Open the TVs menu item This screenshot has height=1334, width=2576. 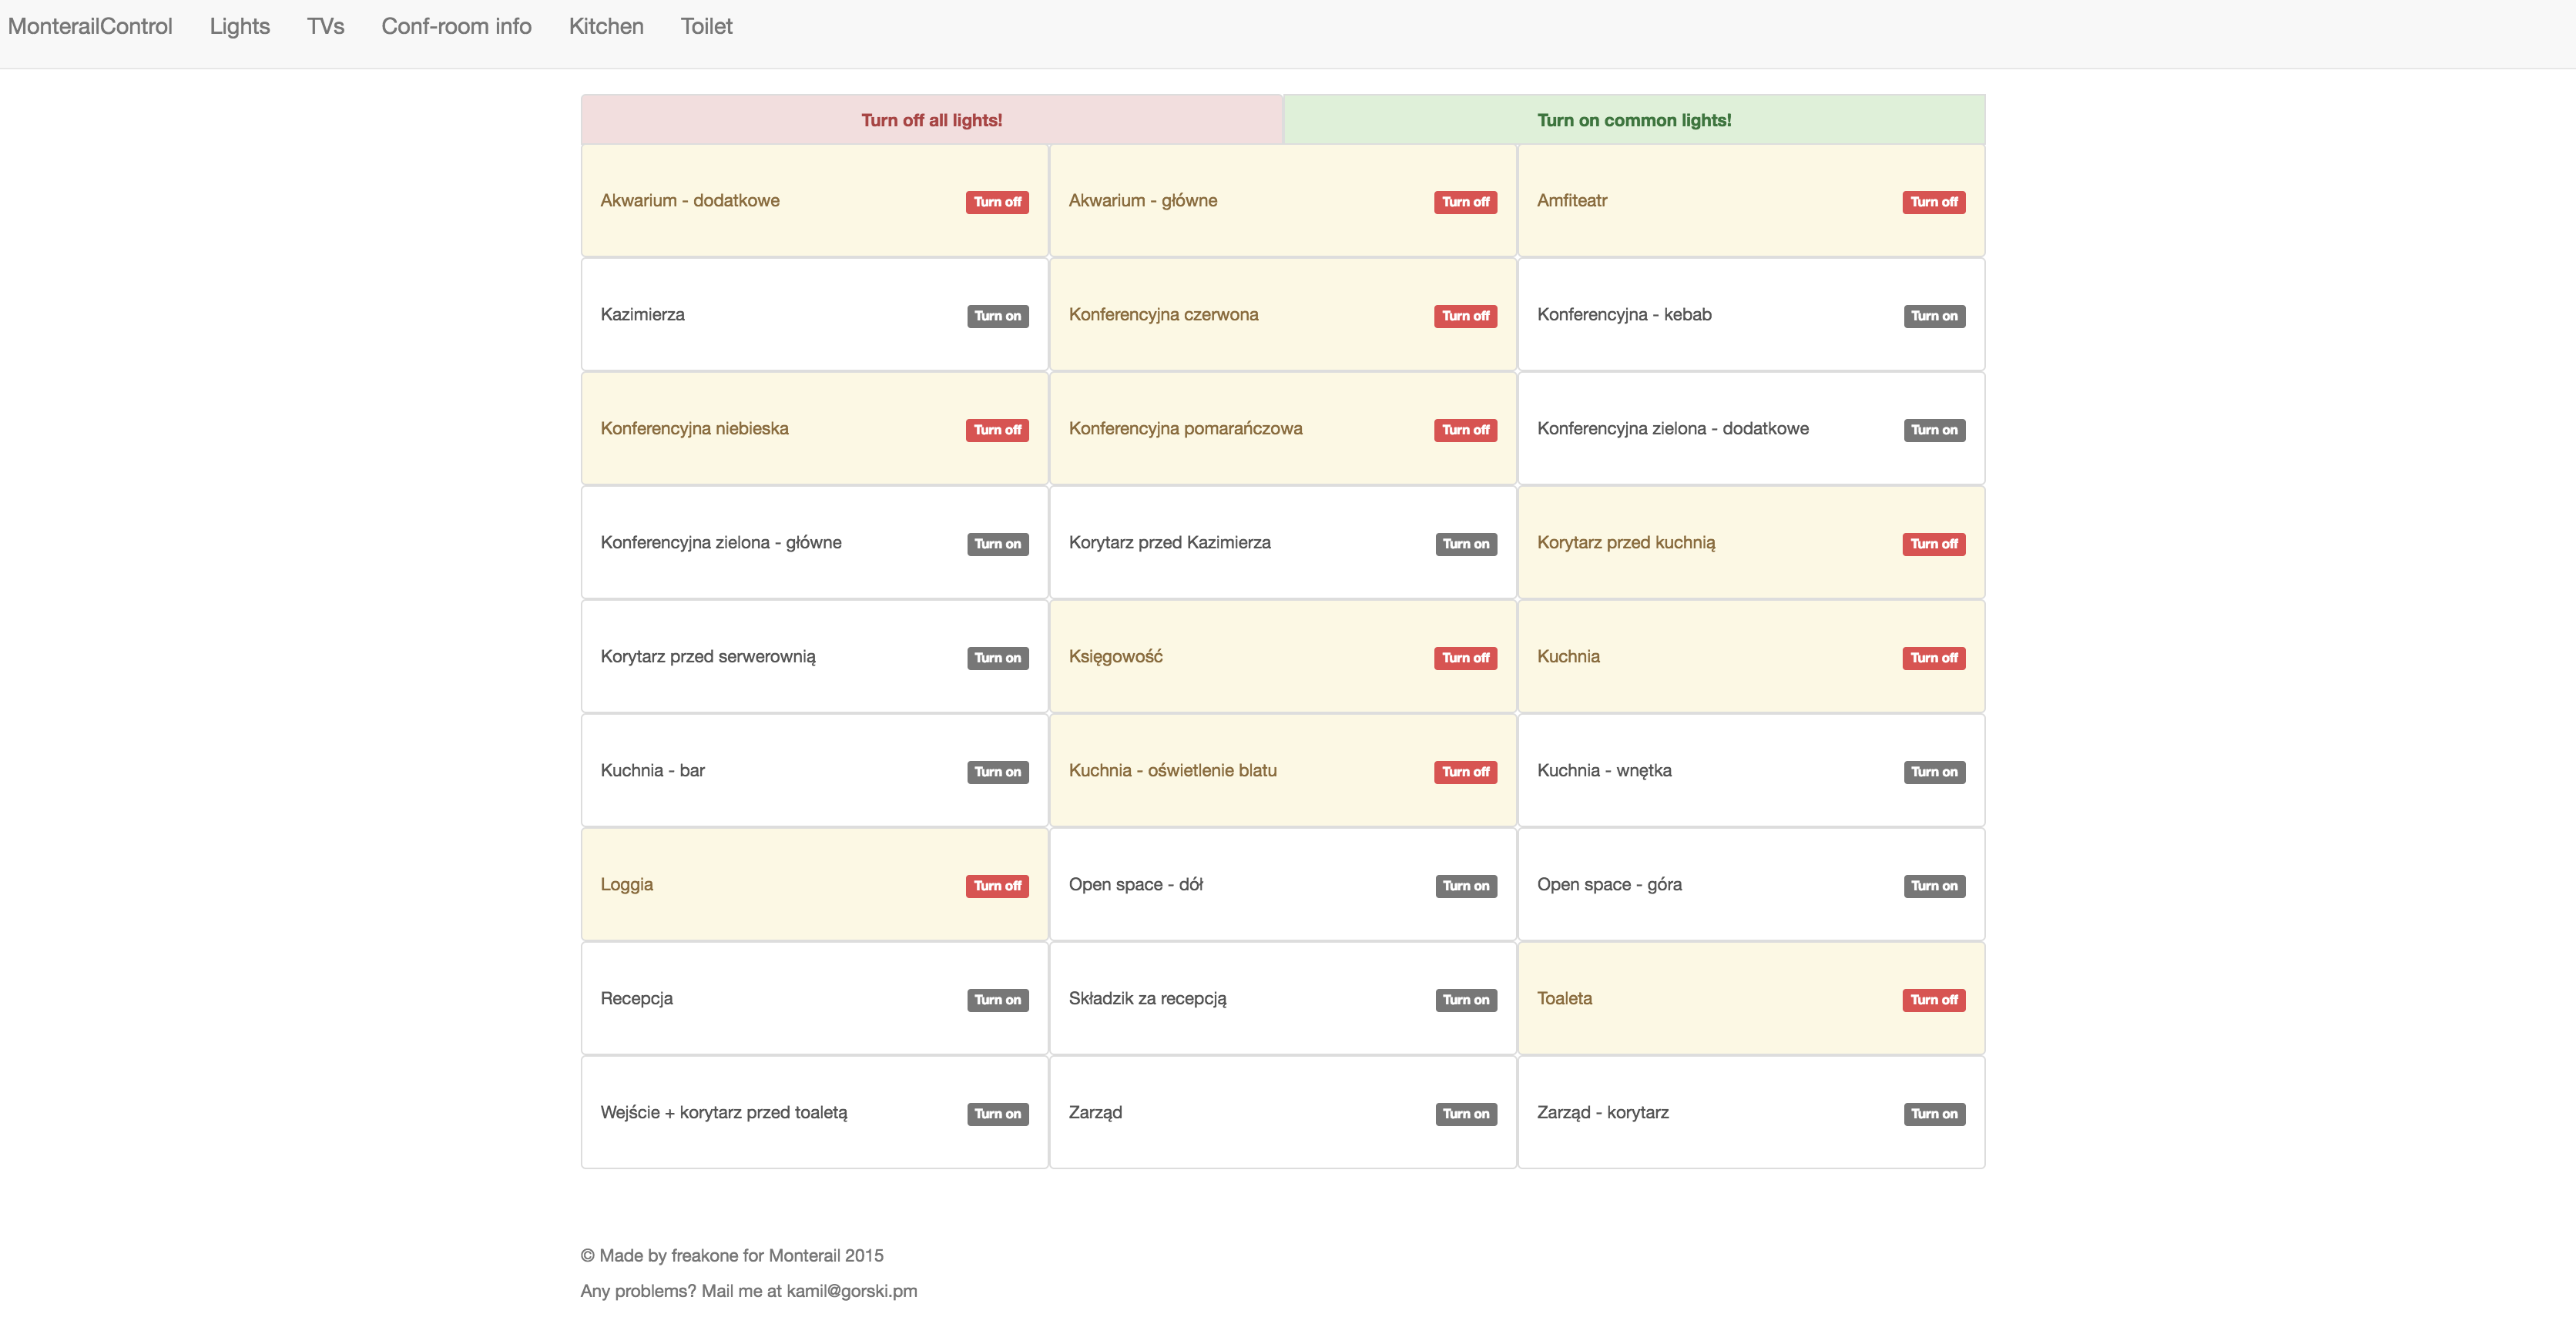pos(325,26)
